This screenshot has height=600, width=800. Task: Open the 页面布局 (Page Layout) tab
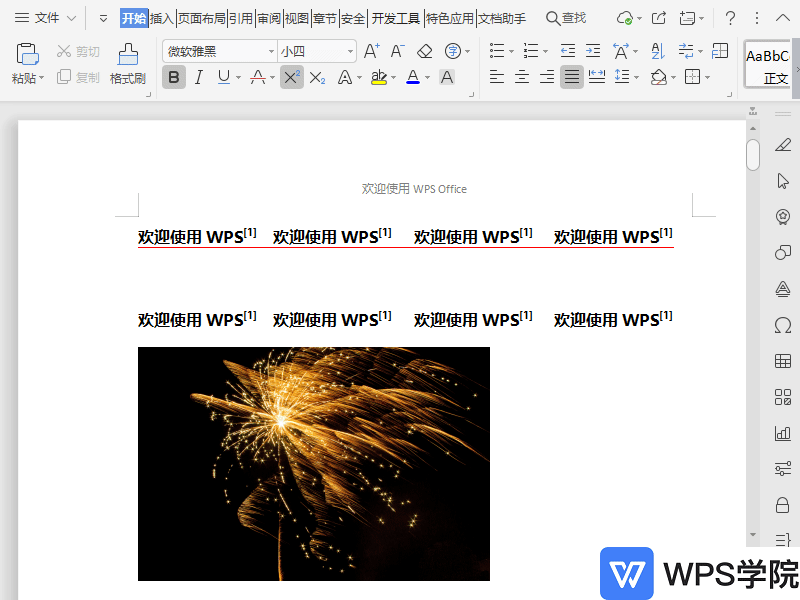pyautogui.click(x=201, y=18)
